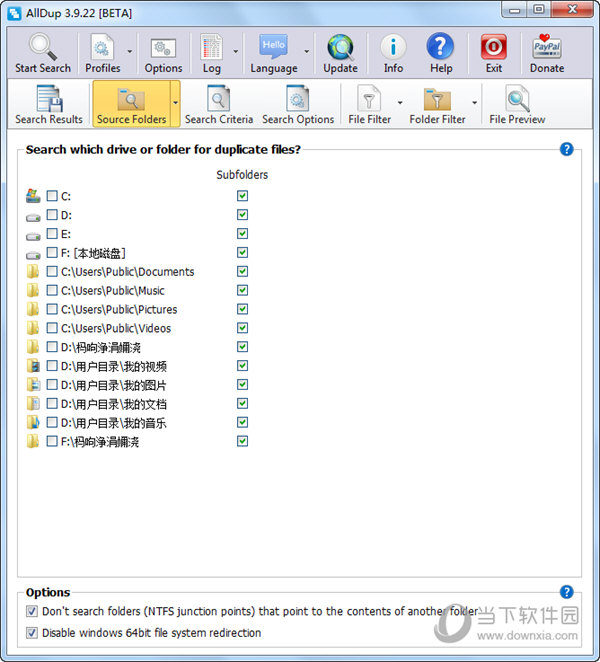Select the C:\Users\Public\Pictures path text
Image resolution: width=600 pixels, height=662 pixels.
pos(119,309)
